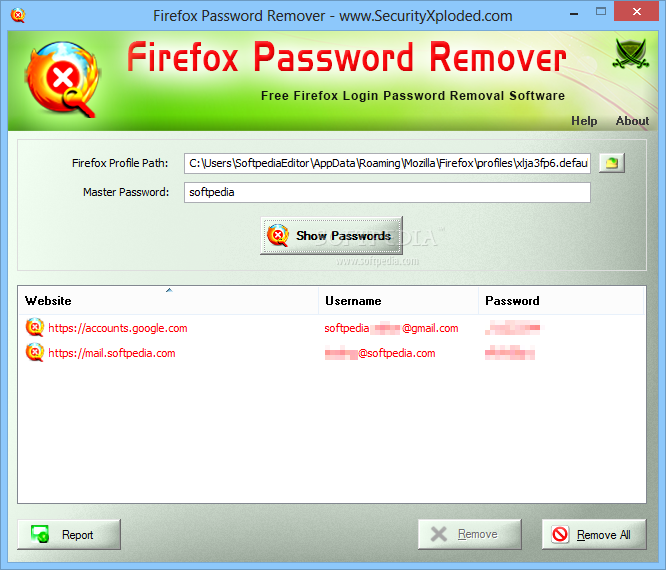Sort list by the Password column header
The height and width of the screenshot is (570, 666).
pos(562,300)
